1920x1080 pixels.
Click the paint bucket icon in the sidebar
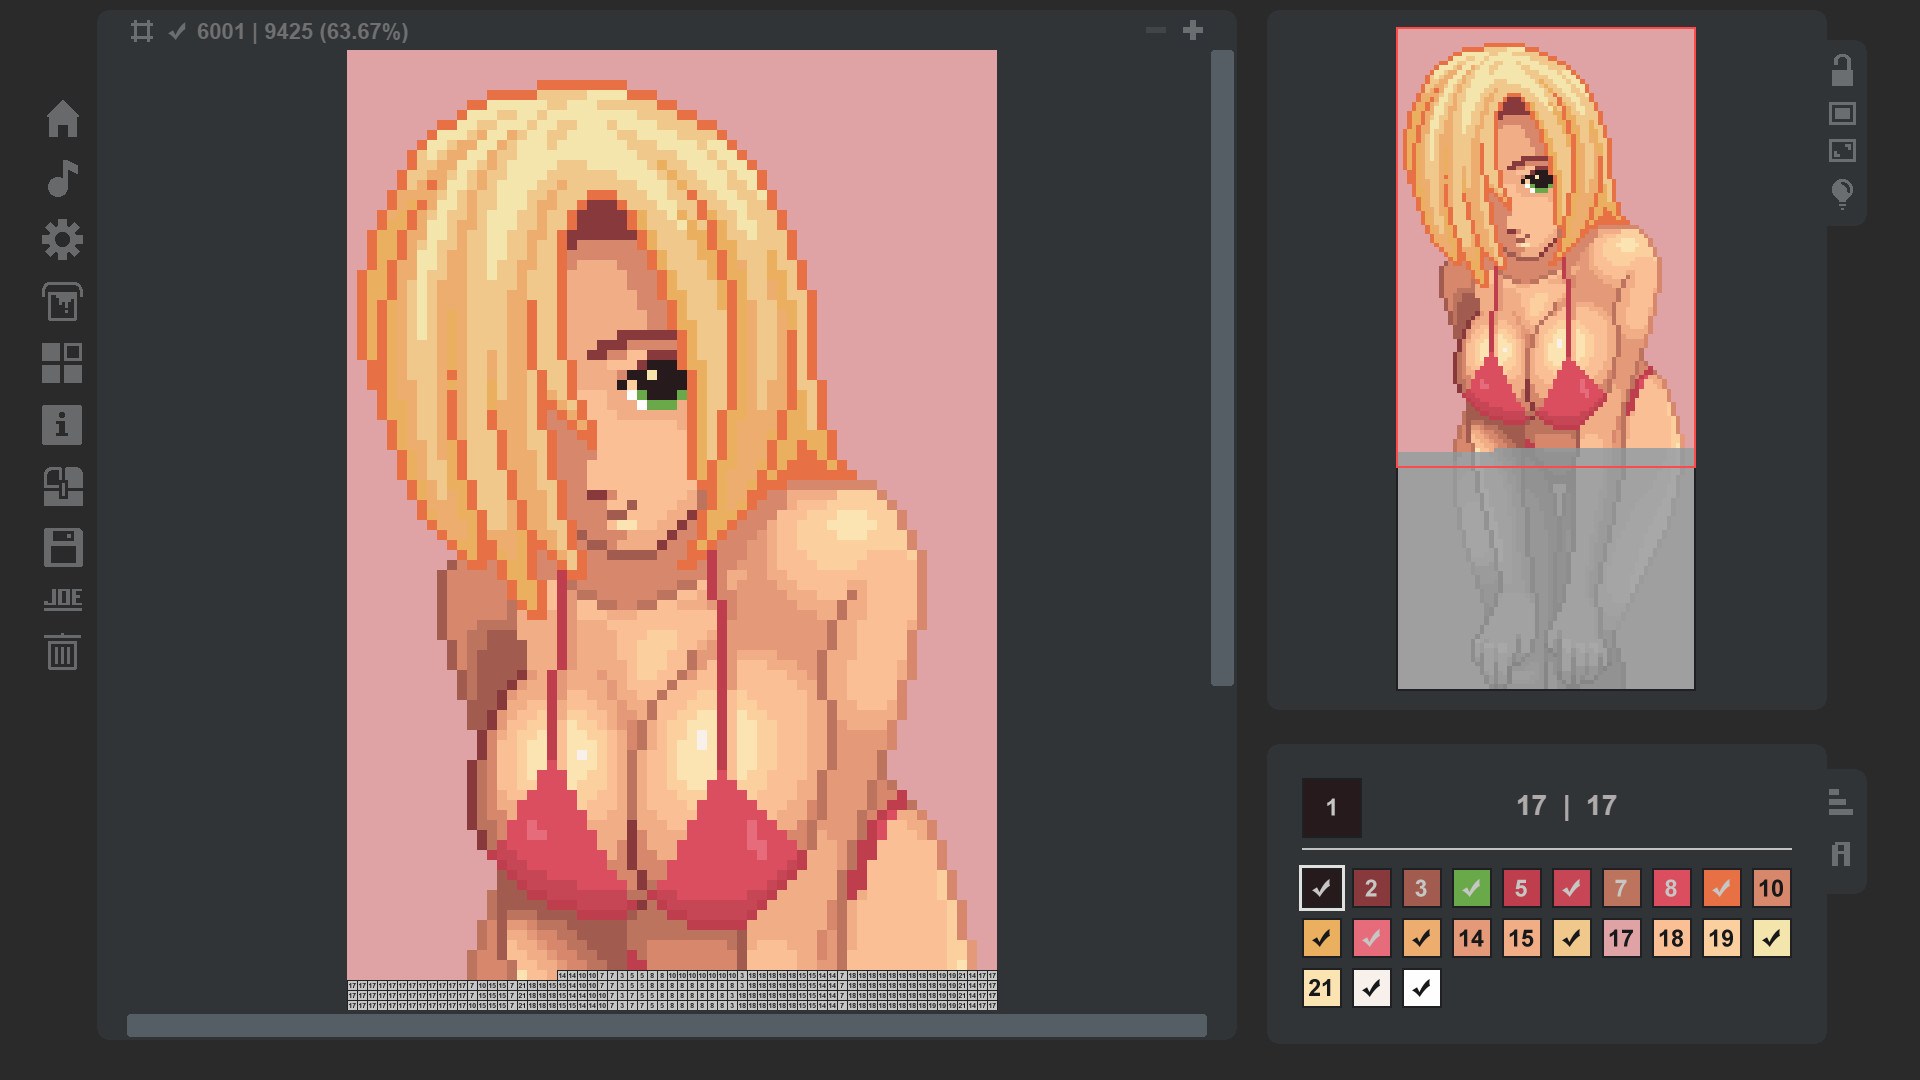click(62, 302)
